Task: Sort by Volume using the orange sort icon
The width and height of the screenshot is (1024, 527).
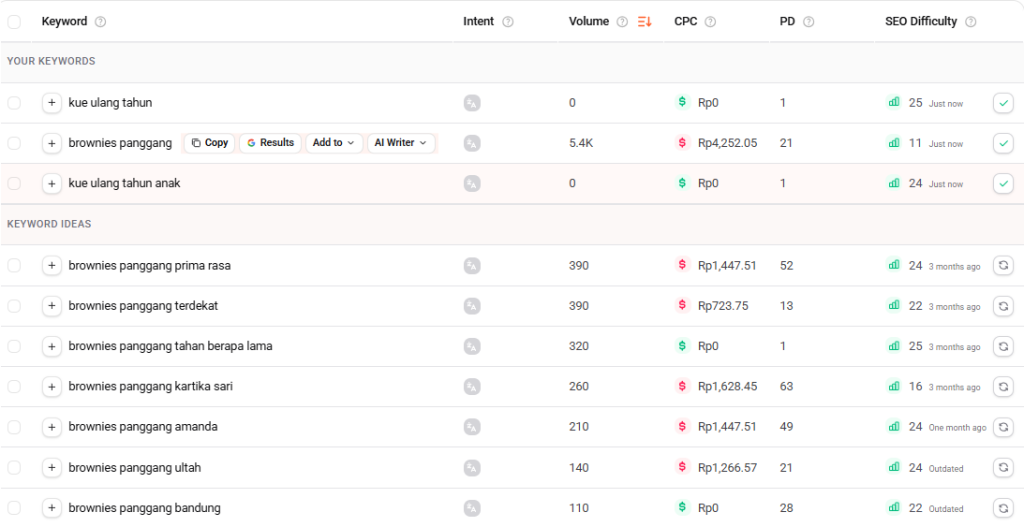Action: tap(645, 22)
